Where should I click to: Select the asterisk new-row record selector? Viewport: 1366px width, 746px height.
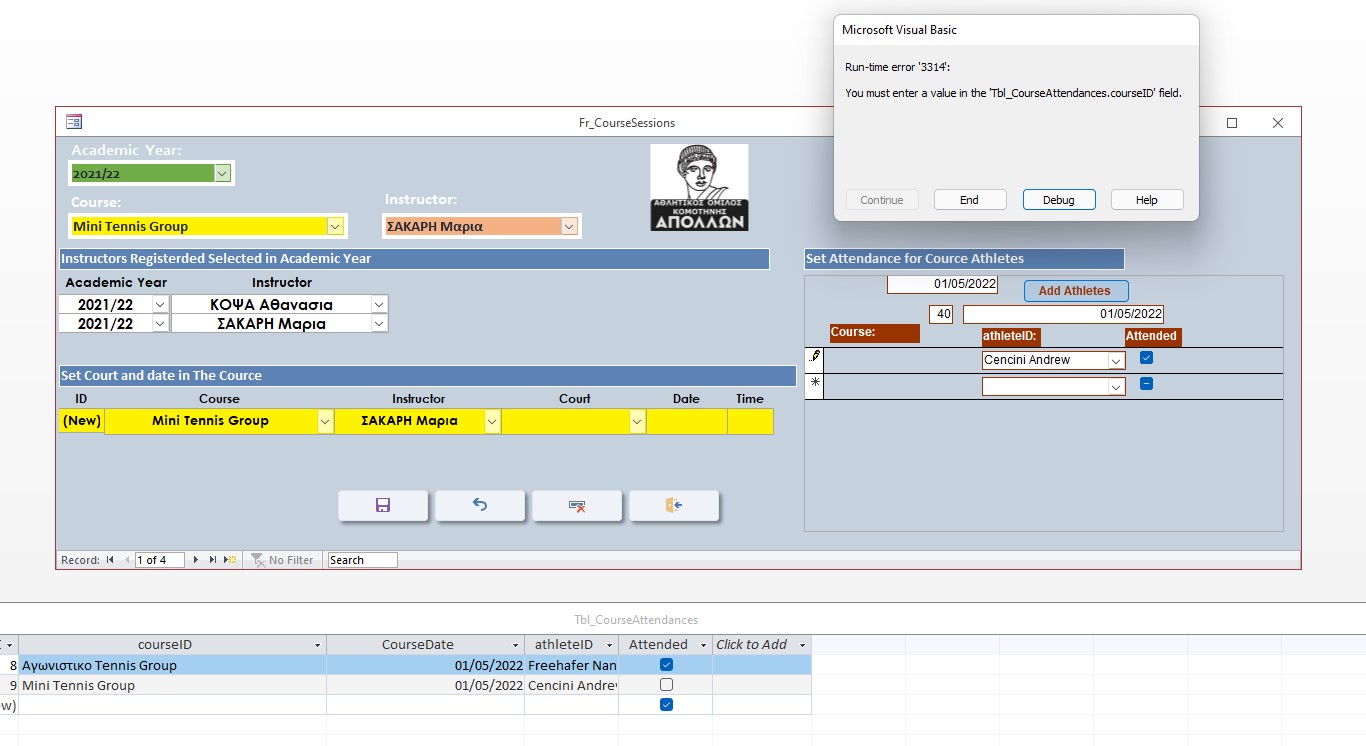click(815, 386)
